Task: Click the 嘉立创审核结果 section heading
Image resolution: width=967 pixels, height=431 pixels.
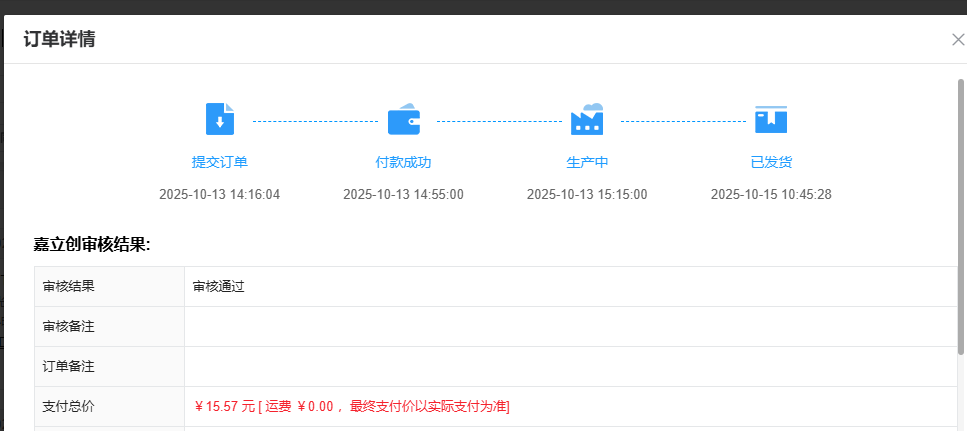Action: click(x=91, y=244)
